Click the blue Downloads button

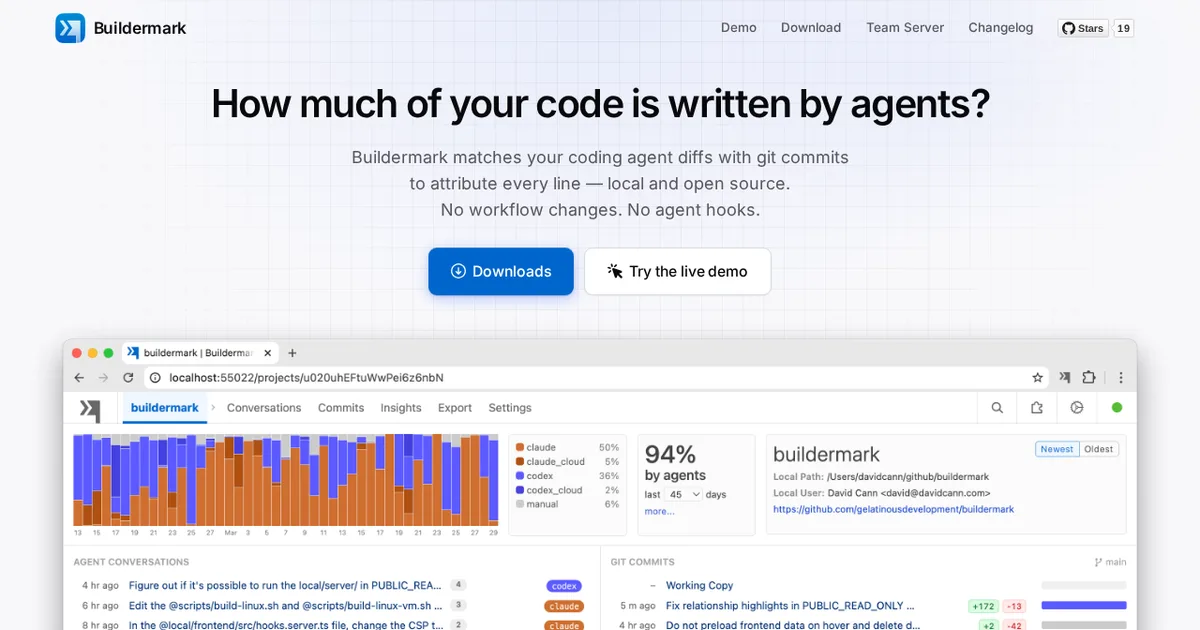pyautogui.click(x=501, y=271)
